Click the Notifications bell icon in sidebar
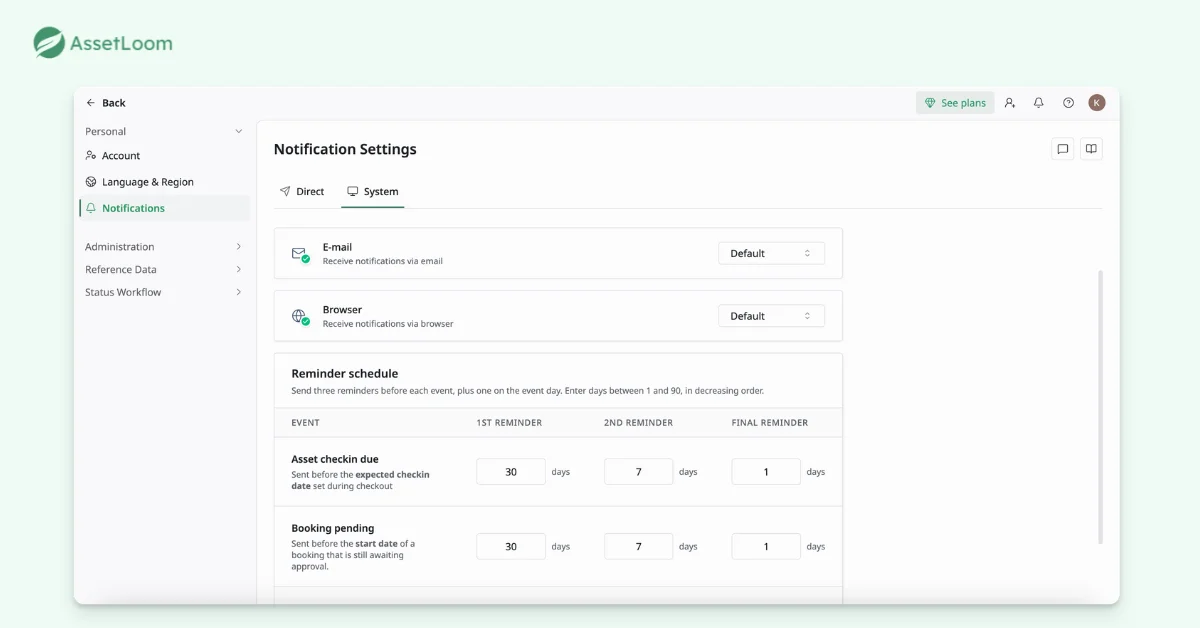Viewport: 1200px width, 628px height. click(91, 208)
